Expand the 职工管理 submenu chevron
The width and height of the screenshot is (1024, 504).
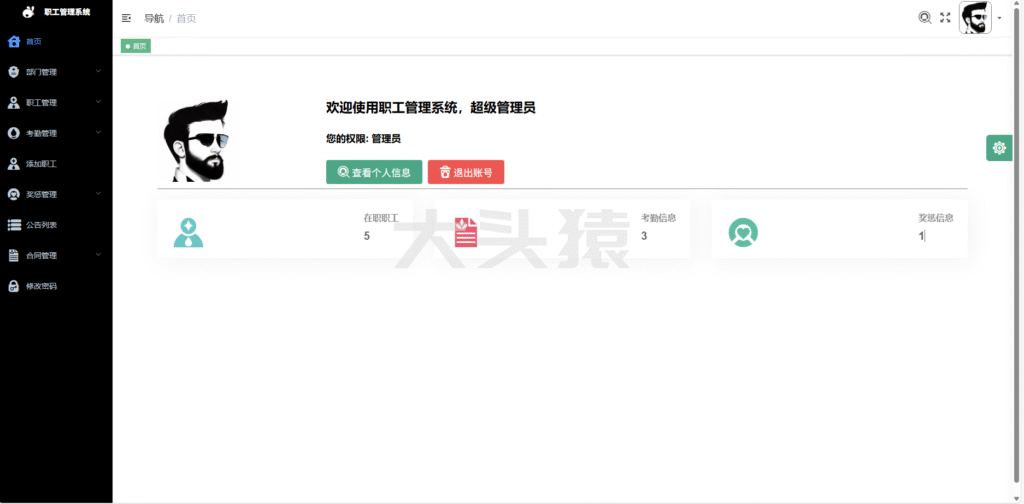[x=99, y=102]
